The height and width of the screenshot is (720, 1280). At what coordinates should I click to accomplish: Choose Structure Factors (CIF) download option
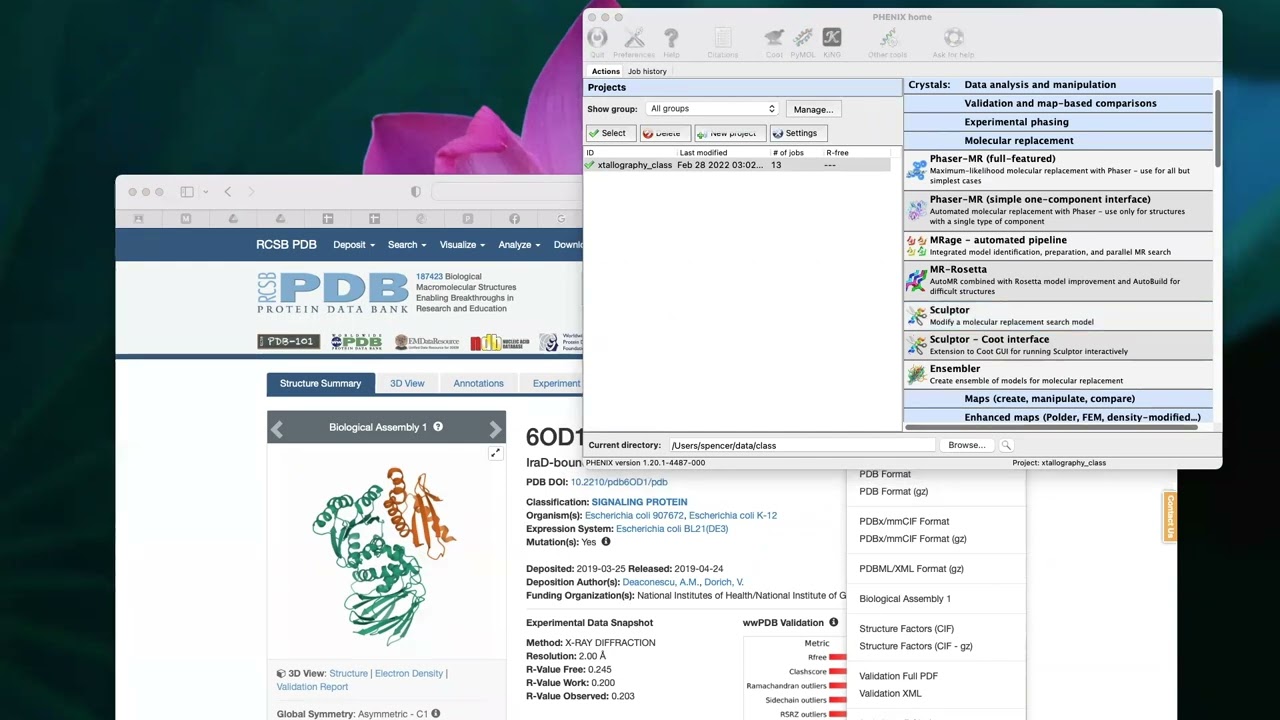pos(906,629)
